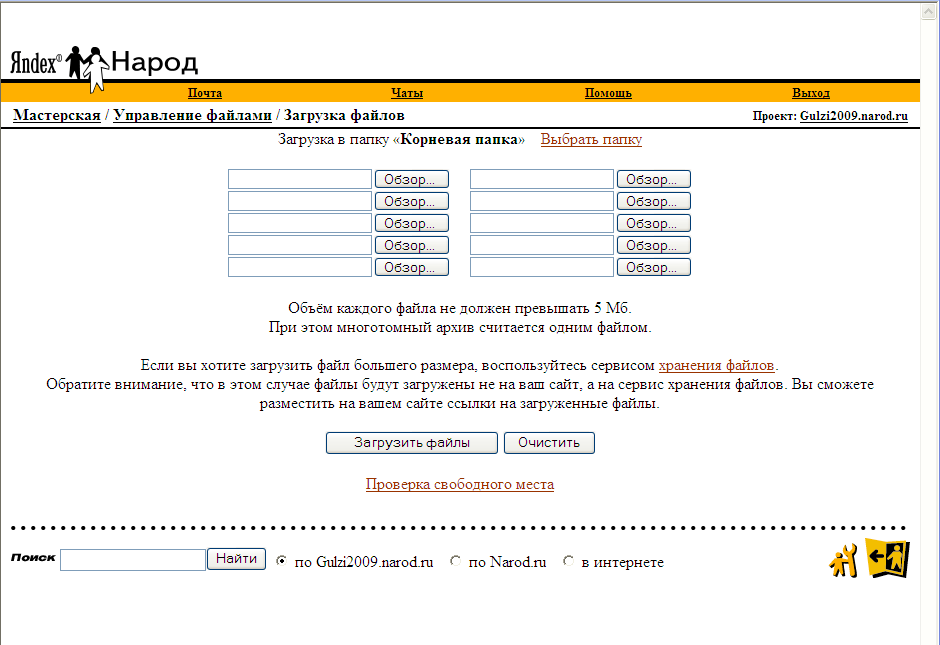Click the exit door icon at bottom right
This screenshot has height=645, width=940.
point(888,559)
